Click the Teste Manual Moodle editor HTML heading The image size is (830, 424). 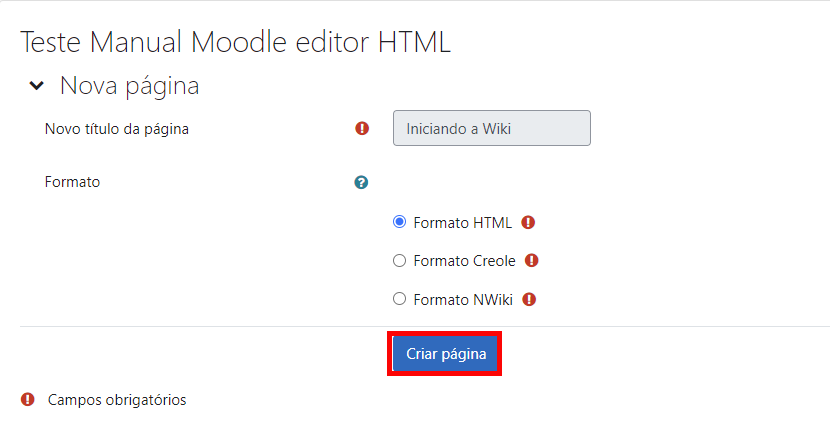pos(235,42)
